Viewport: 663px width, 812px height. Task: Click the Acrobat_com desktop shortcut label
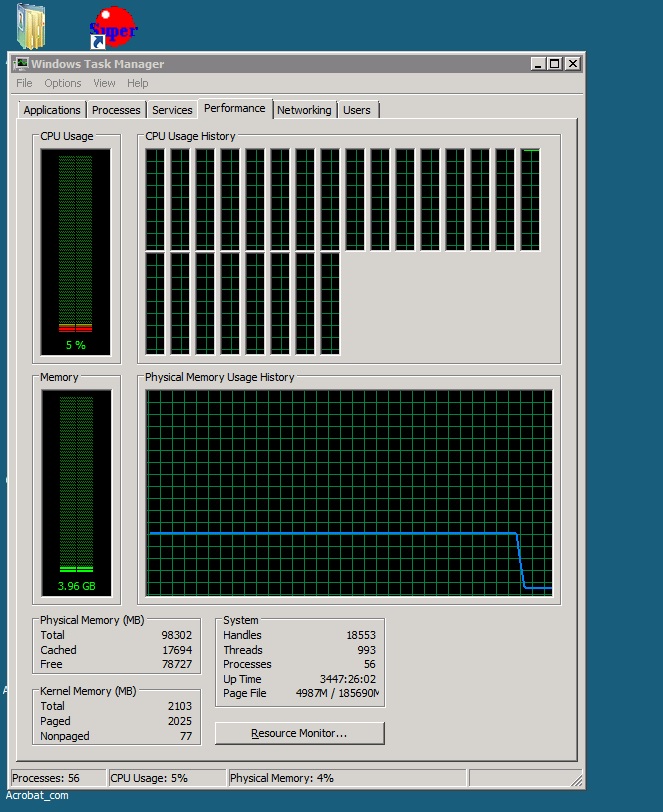click(x=38, y=795)
